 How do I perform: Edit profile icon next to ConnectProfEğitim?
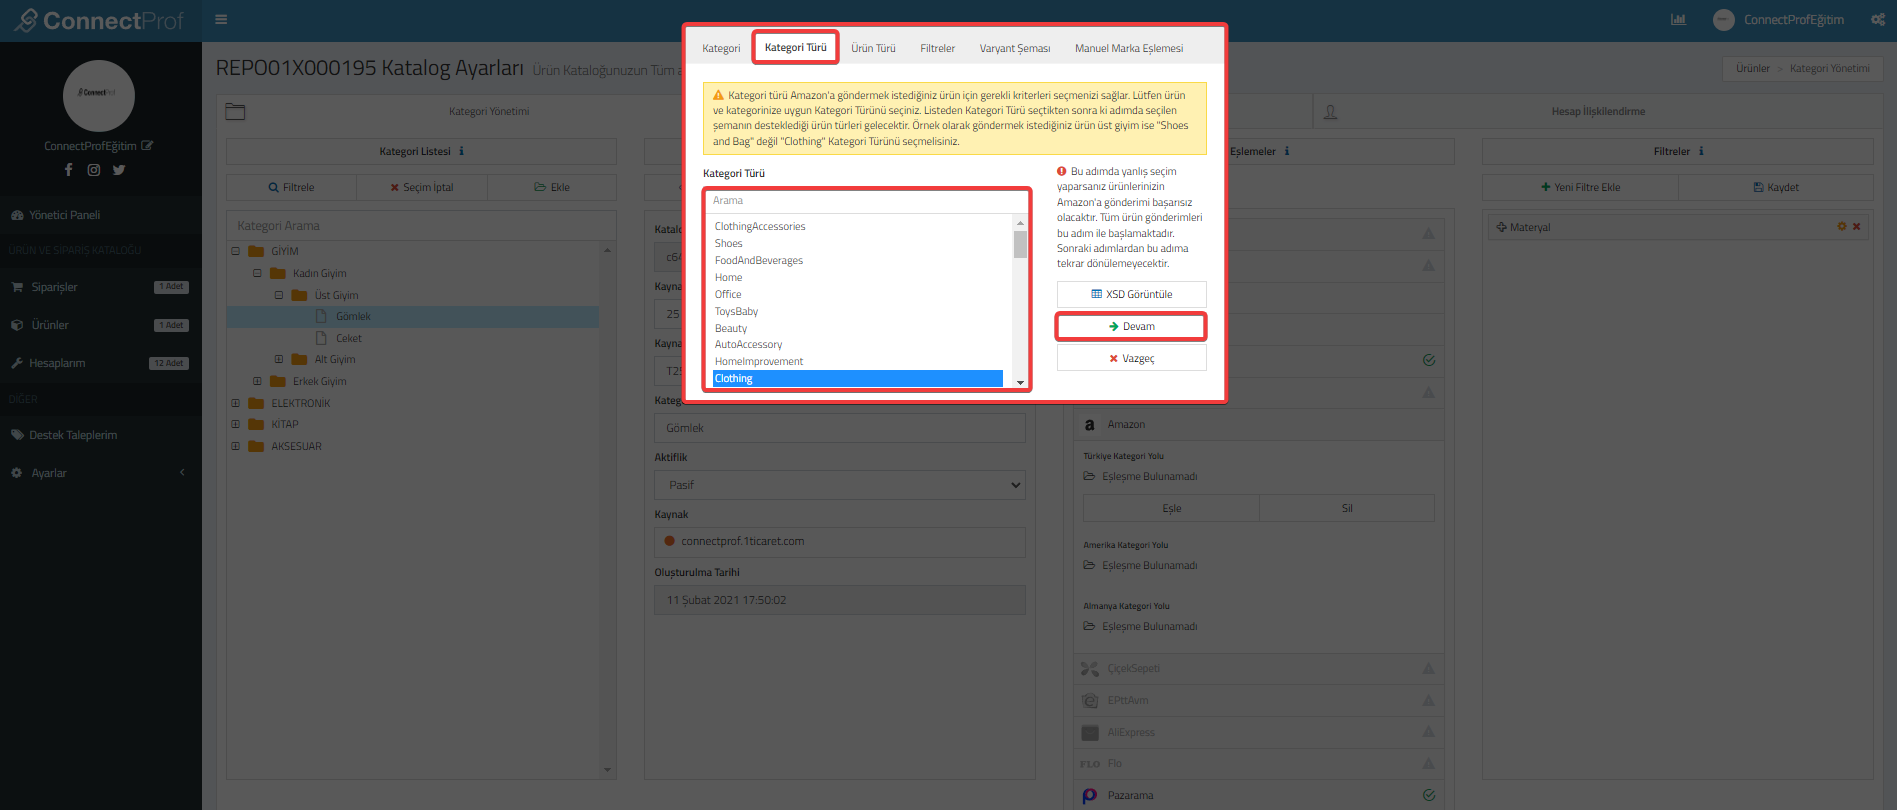click(x=147, y=146)
